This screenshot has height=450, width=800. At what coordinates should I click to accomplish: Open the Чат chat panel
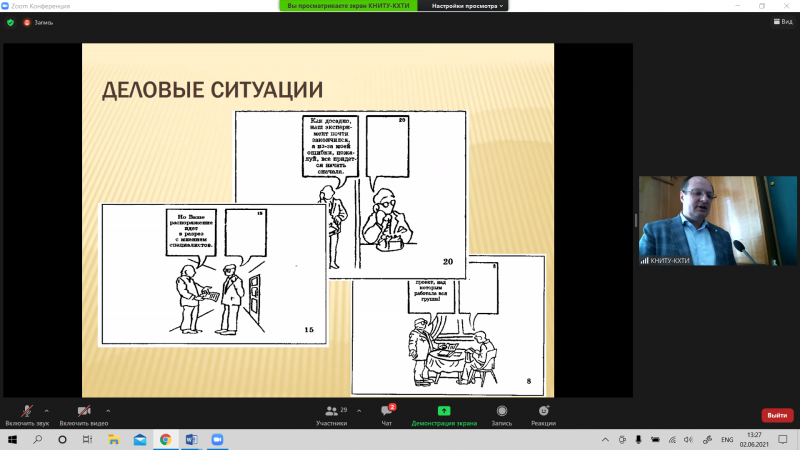pos(386,414)
